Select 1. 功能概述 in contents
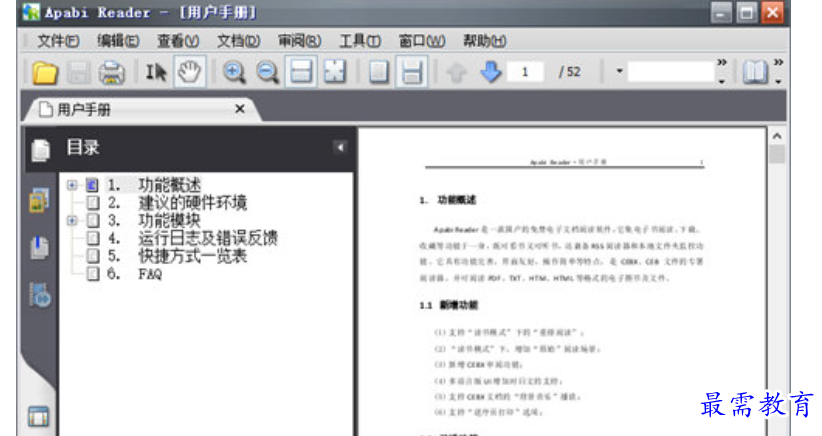The height and width of the screenshot is (436, 822). point(154,185)
